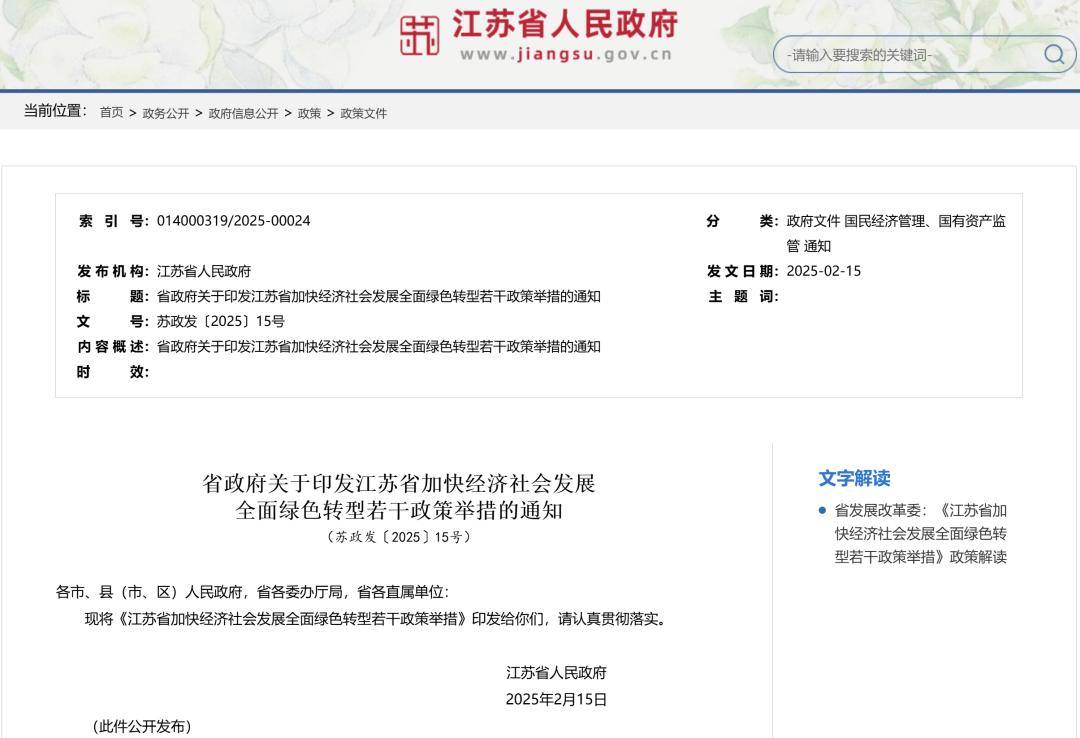The image size is (1080, 738).
Task: Click the 时效 field label
Action: (113, 371)
